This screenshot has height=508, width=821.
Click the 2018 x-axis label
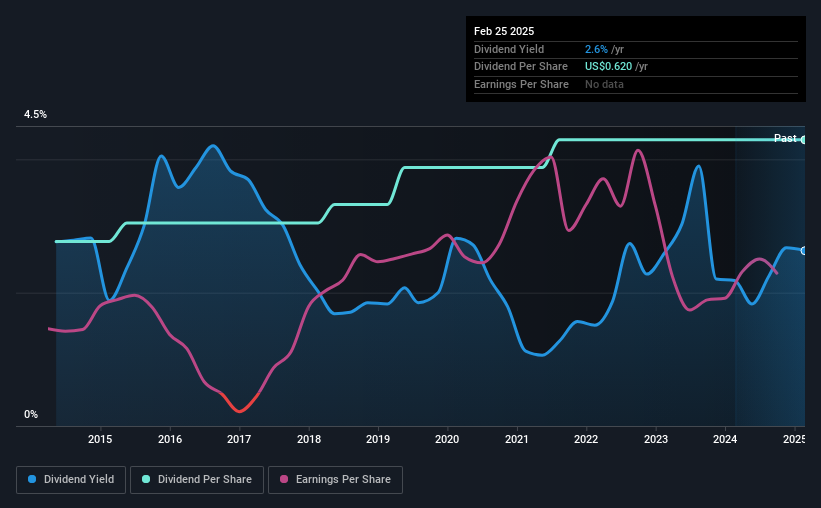(x=309, y=439)
